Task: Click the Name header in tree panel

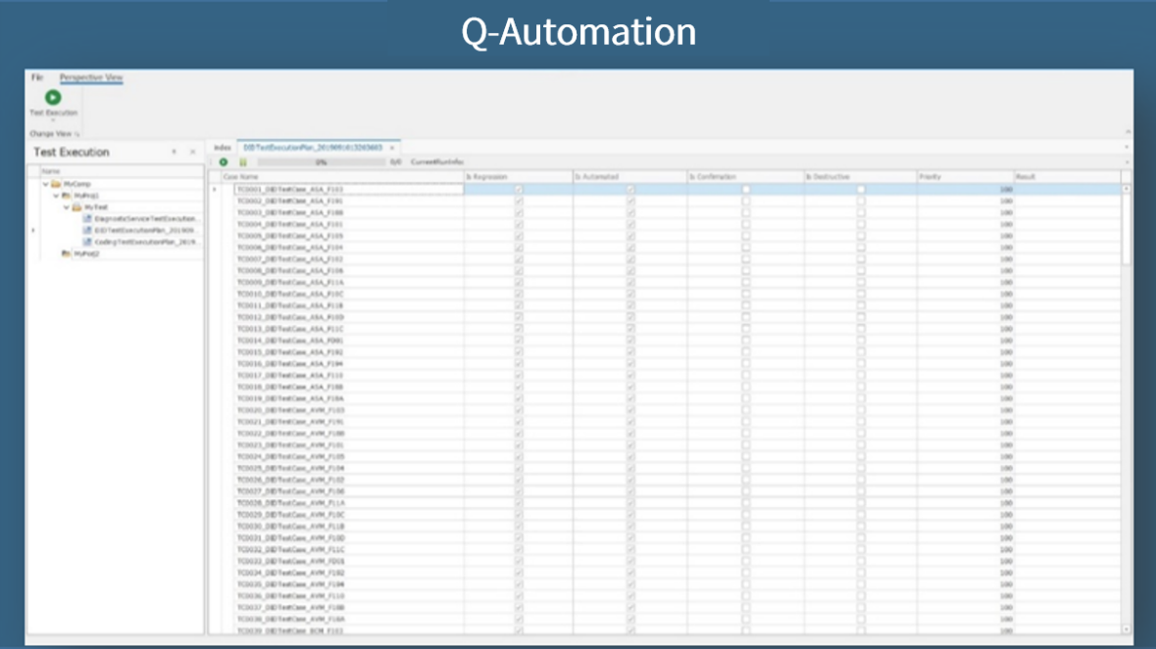Action: [x=122, y=172]
